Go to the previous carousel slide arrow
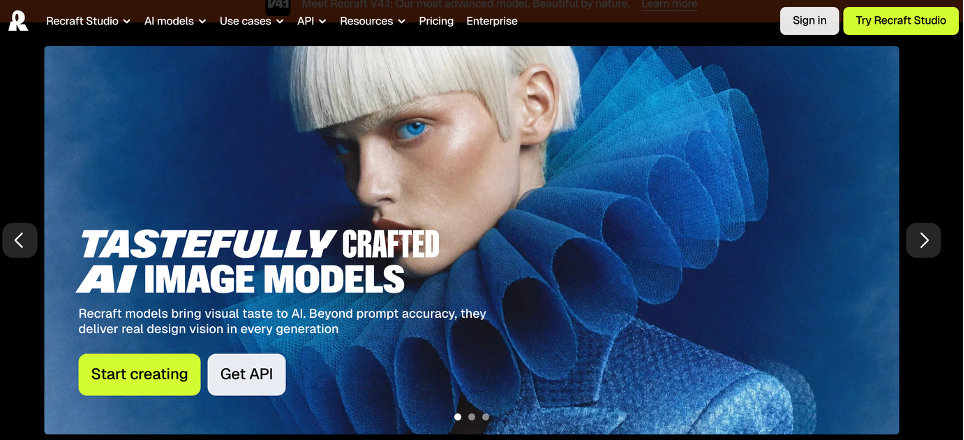964x440 pixels. click(x=20, y=240)
